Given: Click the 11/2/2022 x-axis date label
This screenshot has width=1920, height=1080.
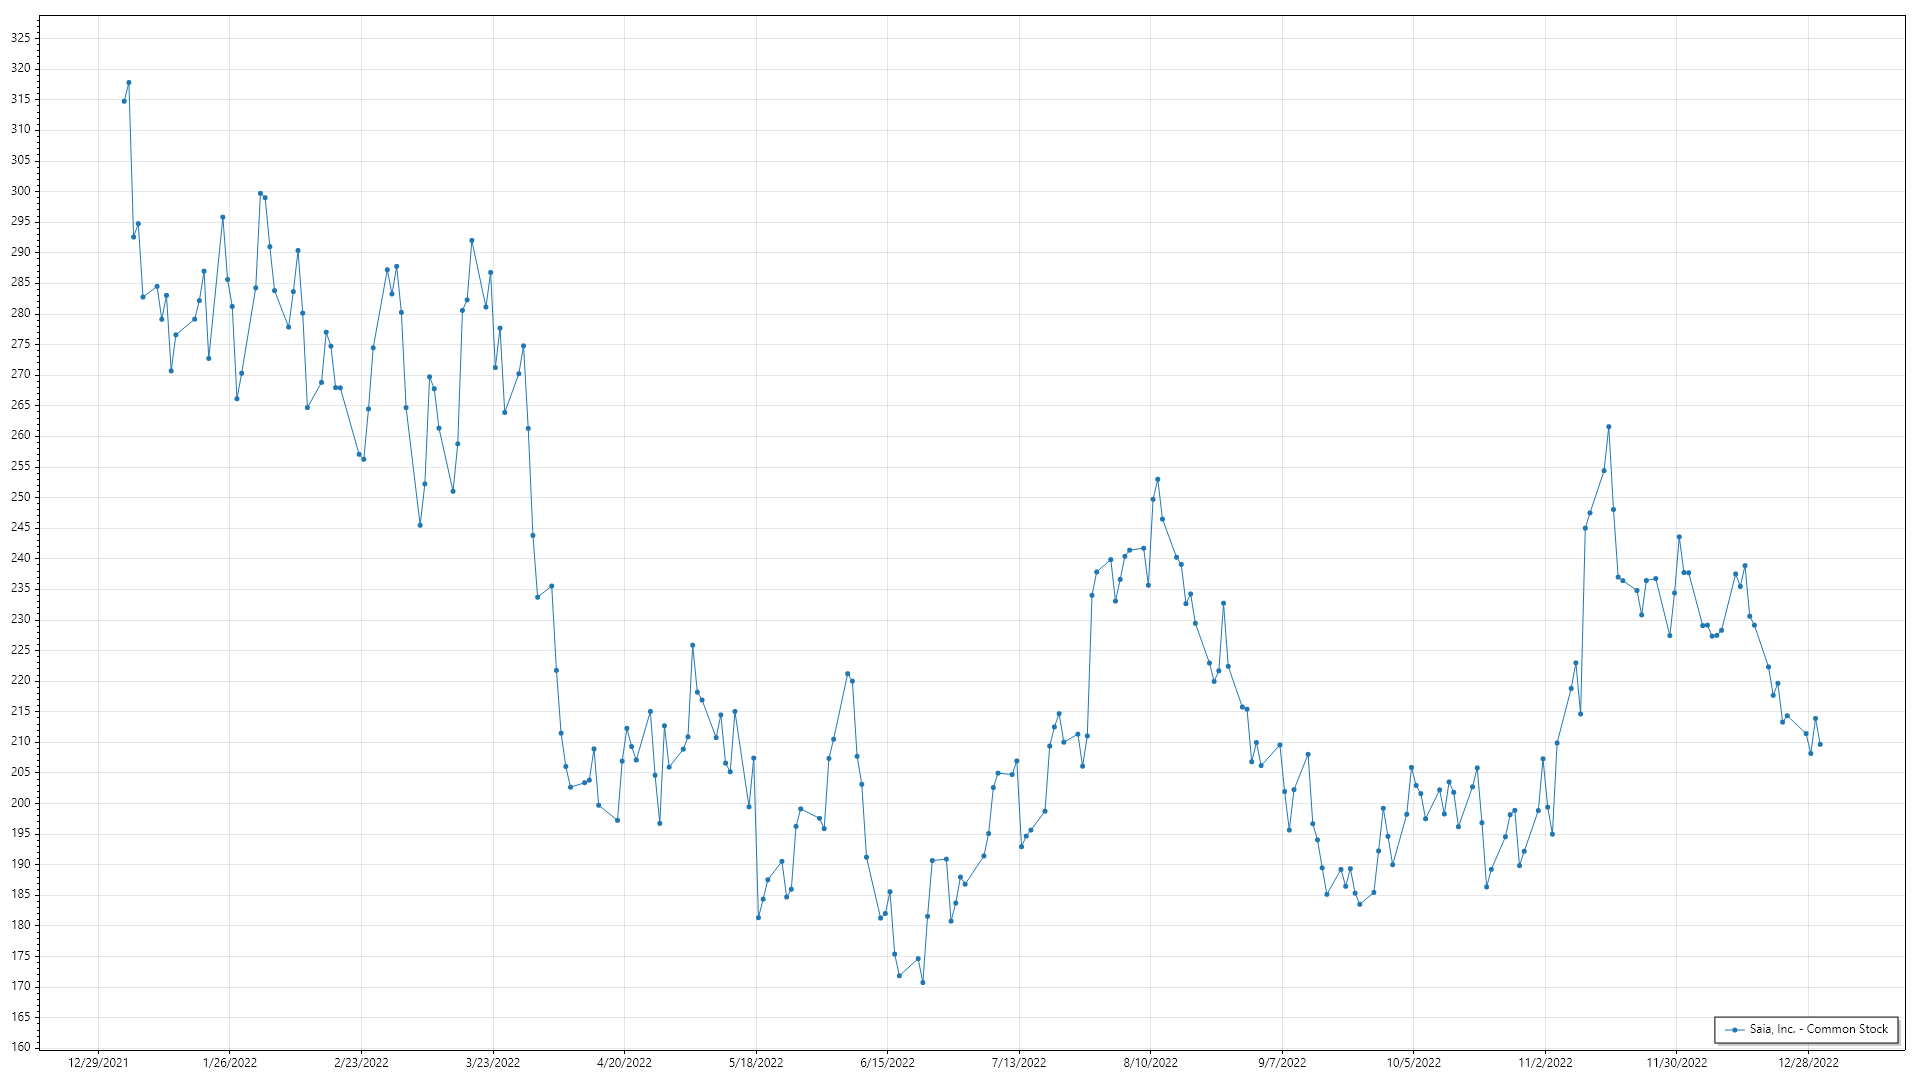Looking at the screenshot, I should click(x=1545, y=1063).
